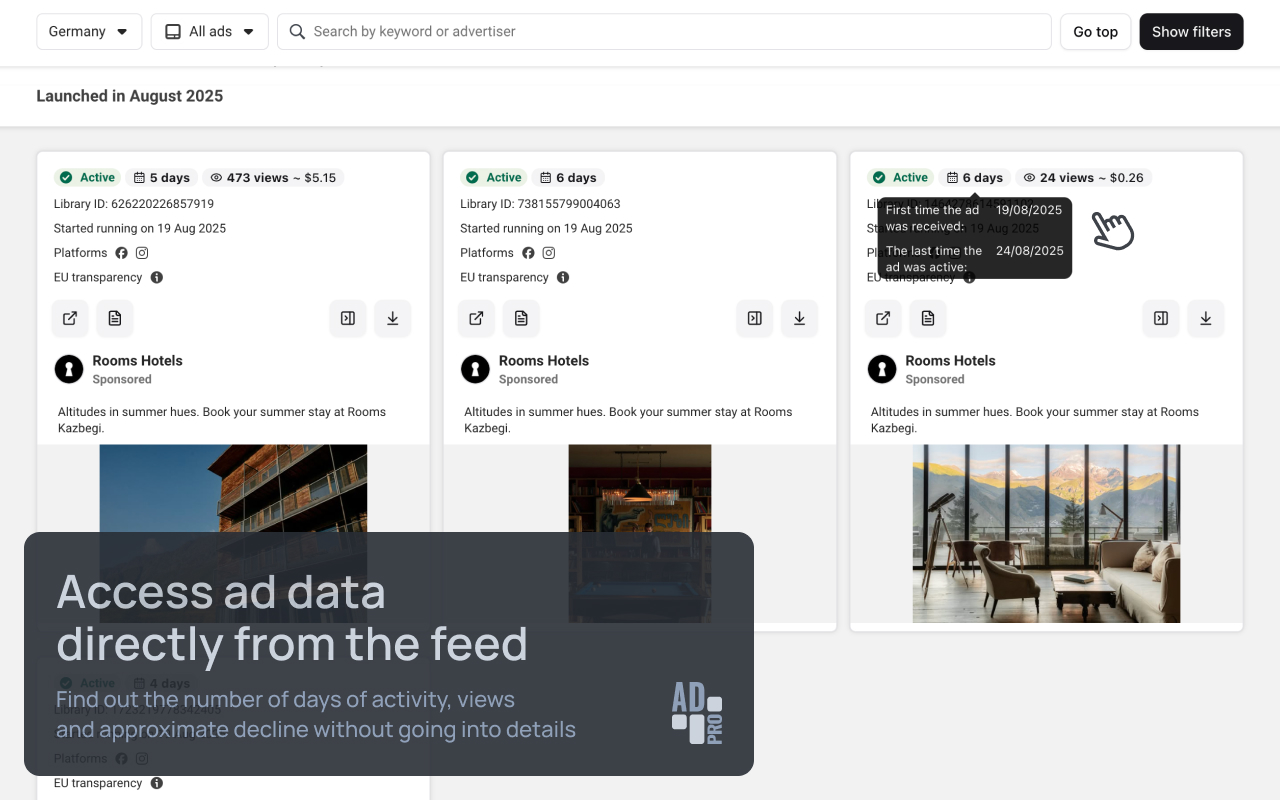Screen dimensions: 1280x800
Task: Click Rooms Hotels advertiser name on second ad
Action: tap(544, 361)
